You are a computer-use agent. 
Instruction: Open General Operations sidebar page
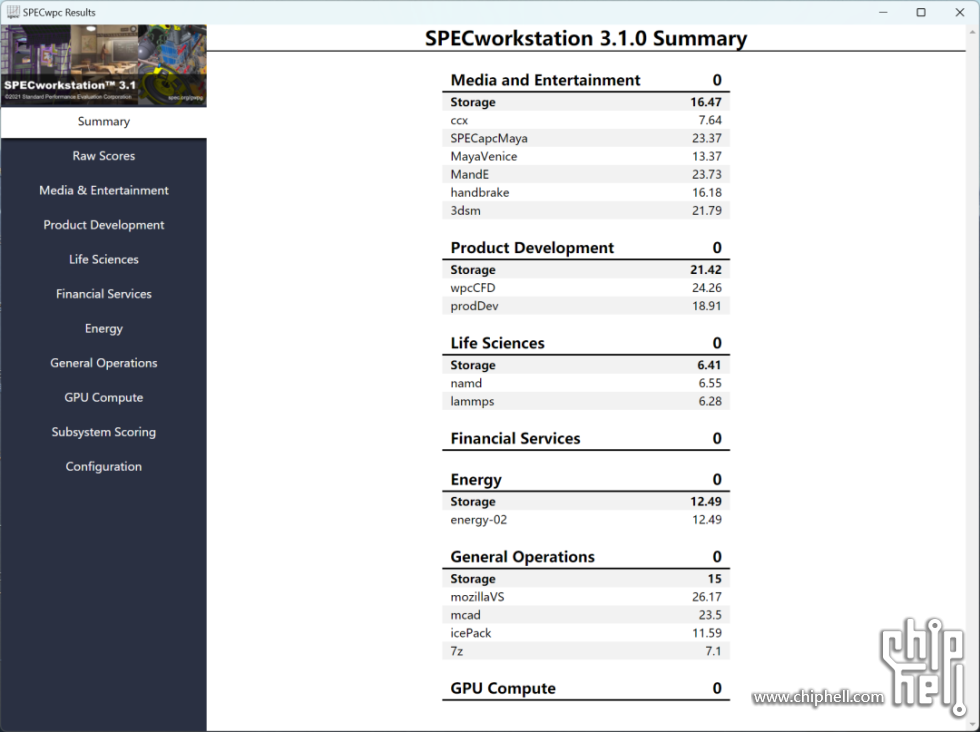(x=104, y=363)
